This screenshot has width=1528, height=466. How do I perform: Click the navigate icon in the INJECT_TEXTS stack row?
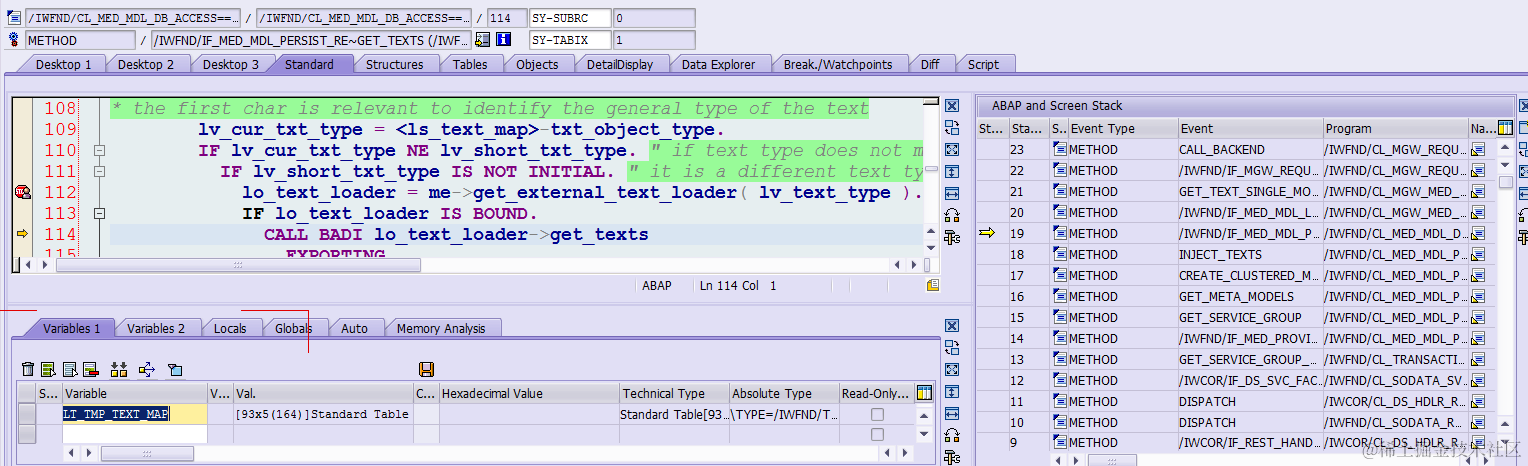(x=1479, y=255)
